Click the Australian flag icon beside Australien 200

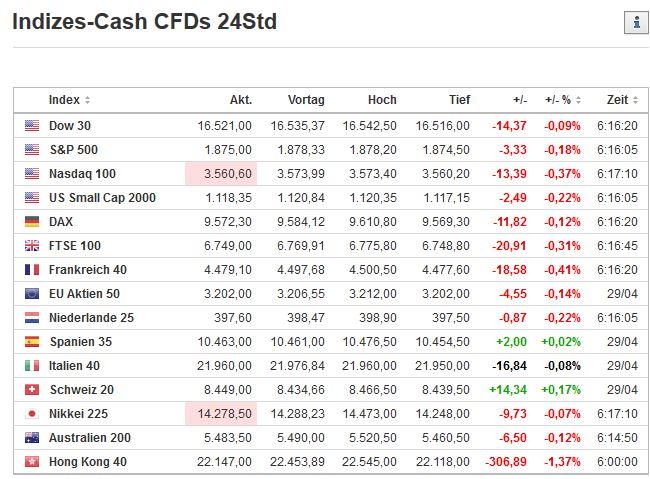click(32, 438)
